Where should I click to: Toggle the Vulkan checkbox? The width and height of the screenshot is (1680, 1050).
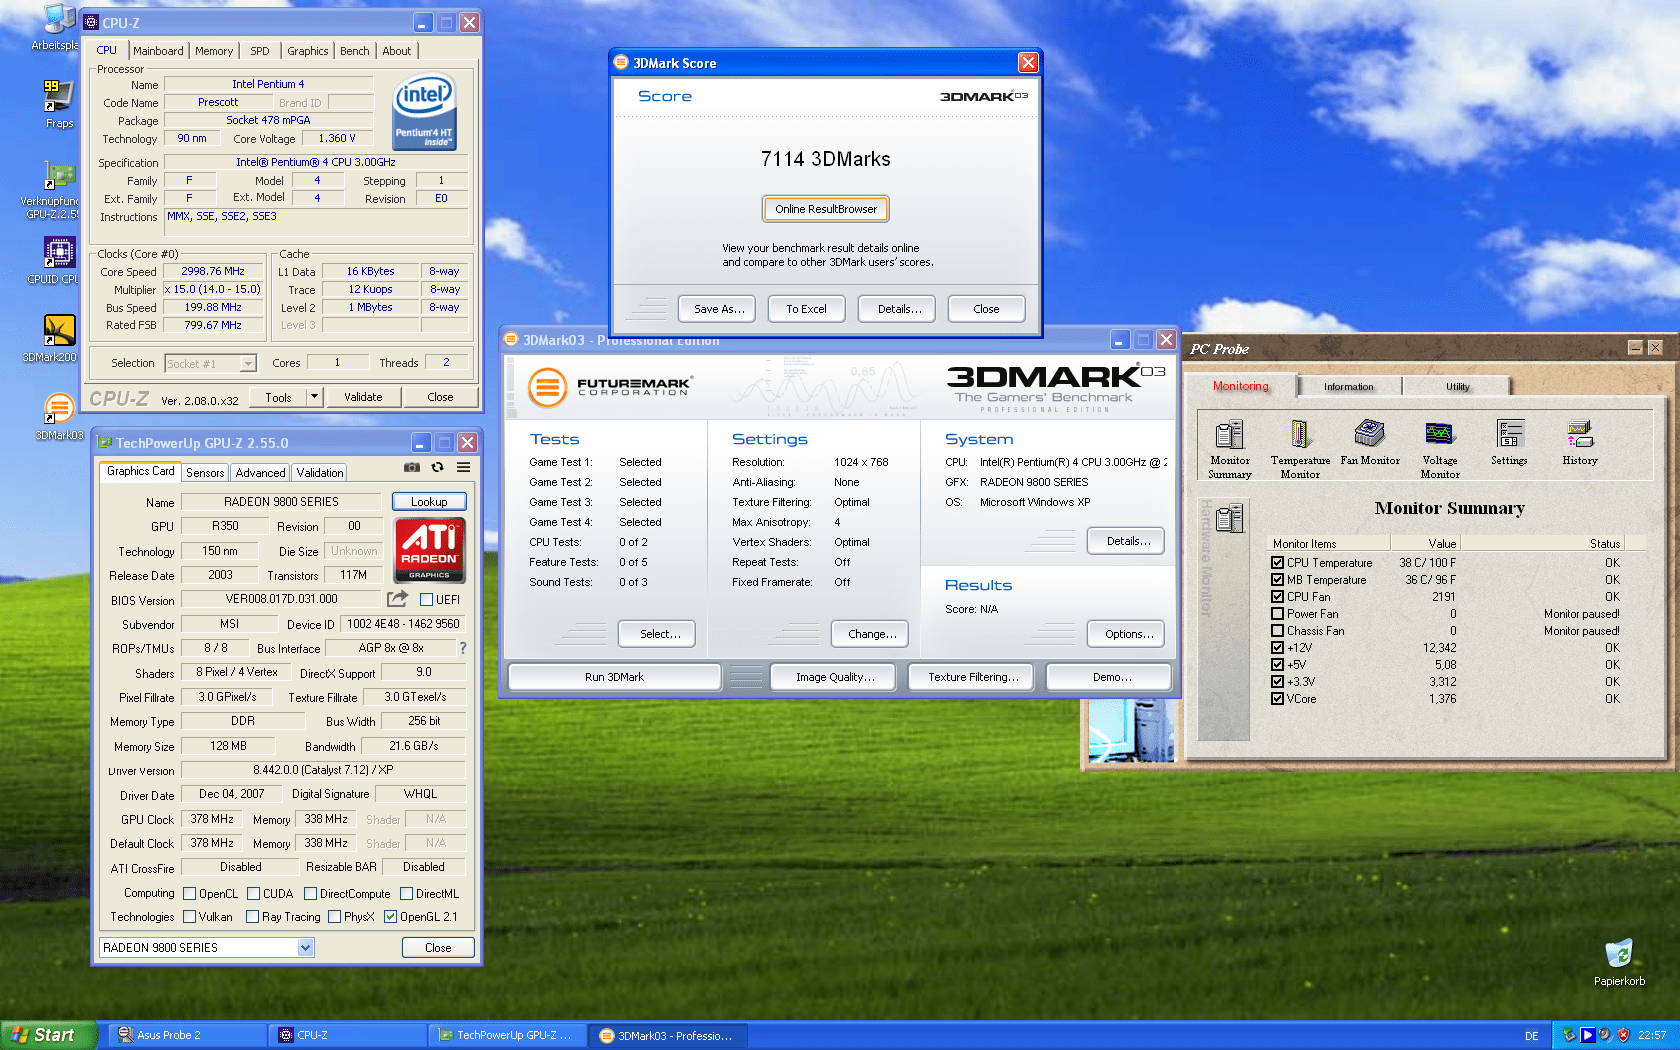[190, 917]
